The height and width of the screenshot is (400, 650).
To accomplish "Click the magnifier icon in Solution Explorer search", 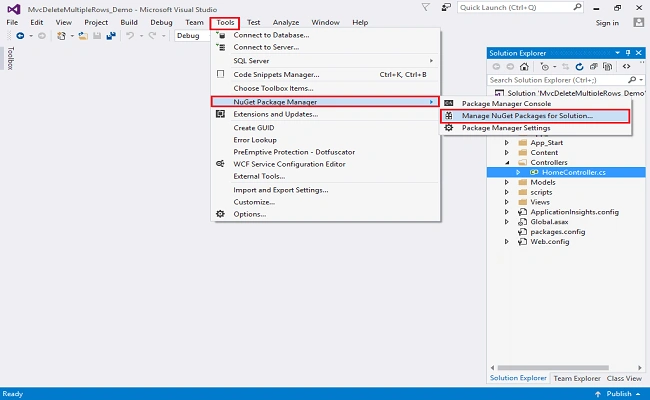I will 632,80.
